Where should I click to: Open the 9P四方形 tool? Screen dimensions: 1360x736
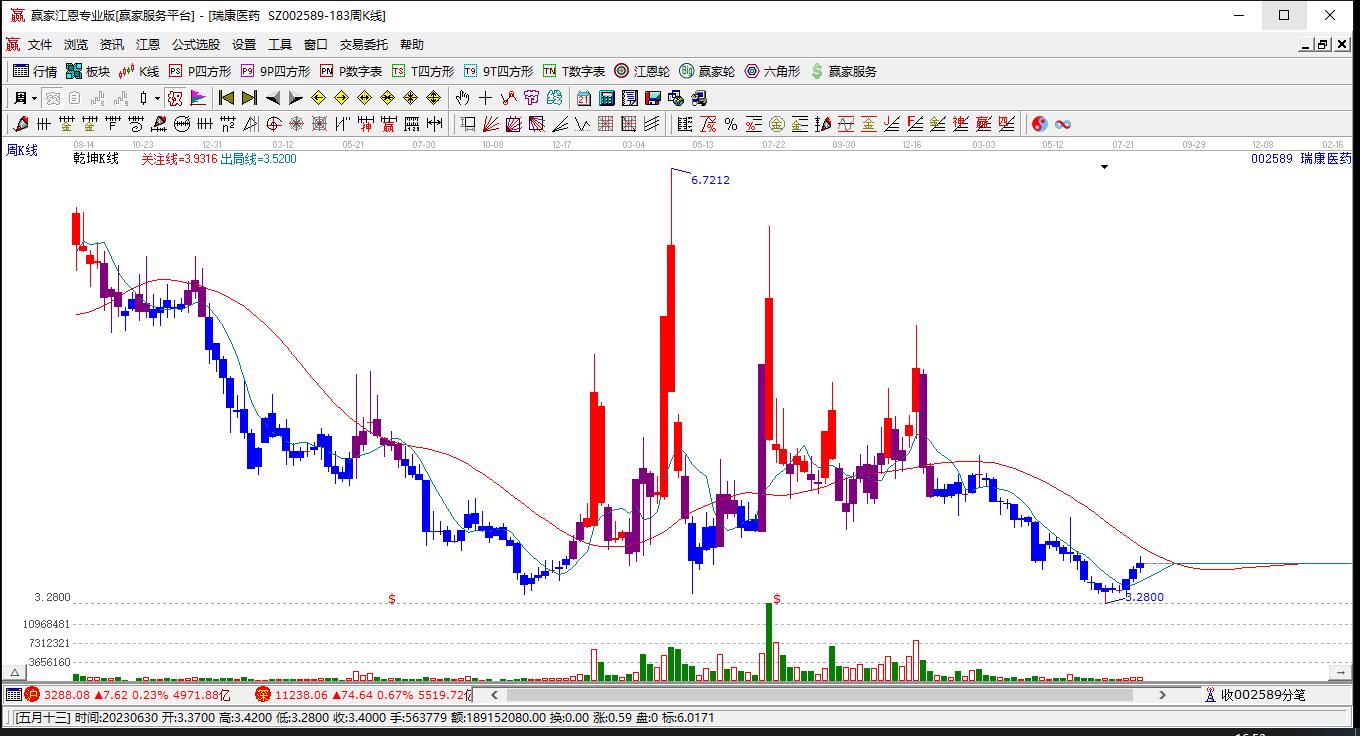(275, 71)
